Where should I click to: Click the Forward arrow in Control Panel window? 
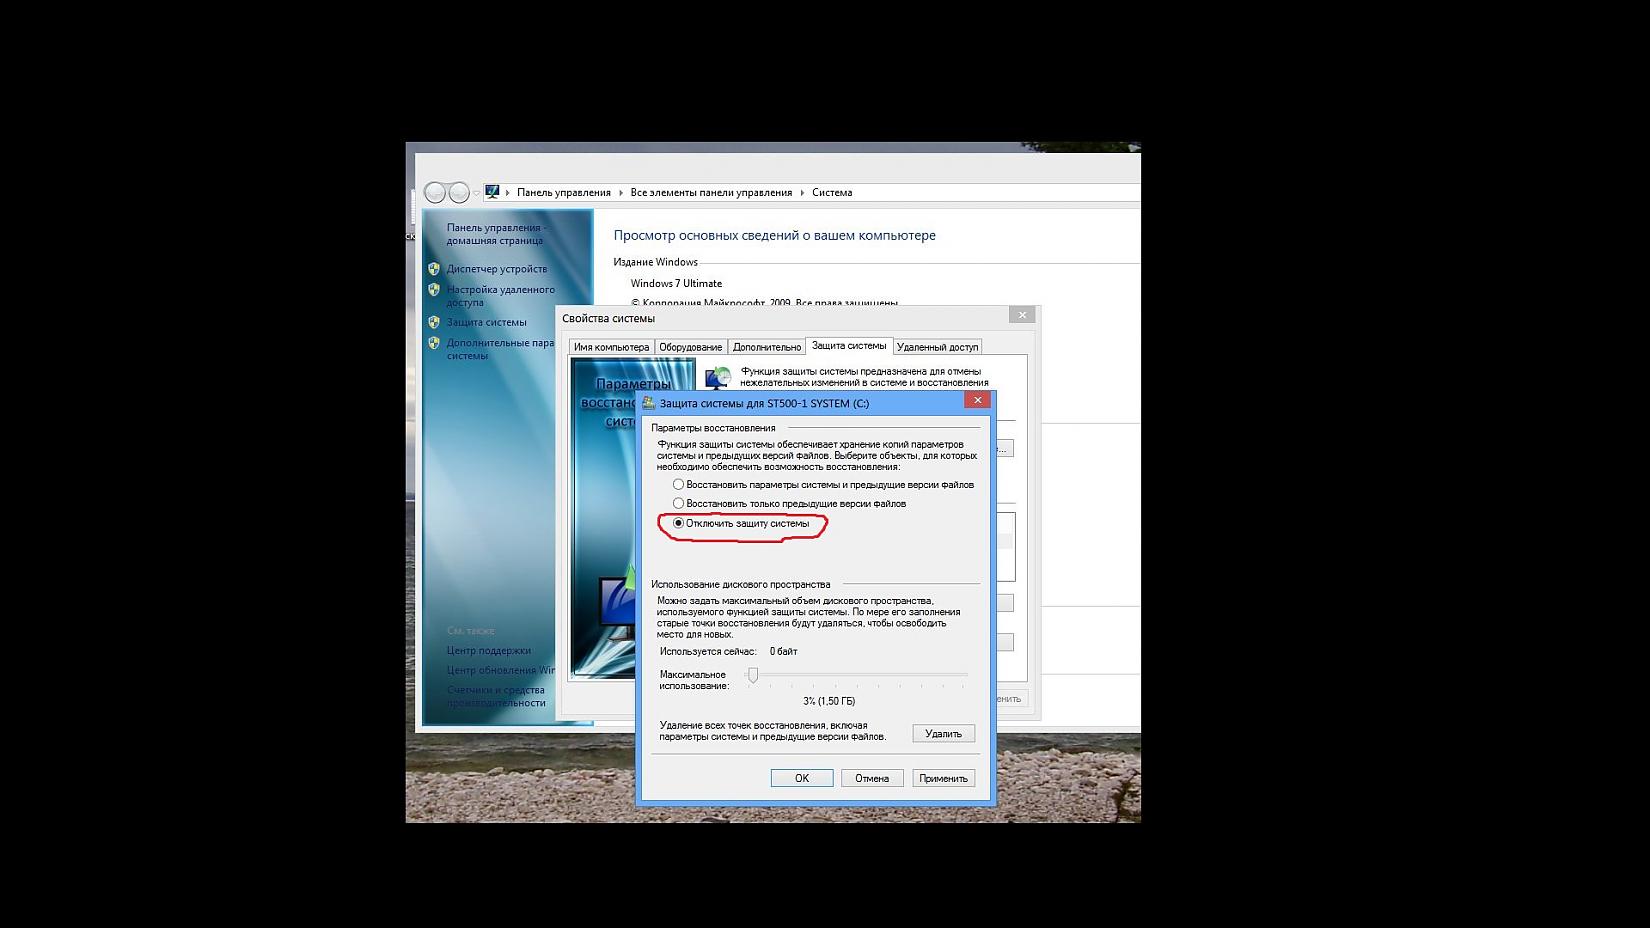coord(459,192)
